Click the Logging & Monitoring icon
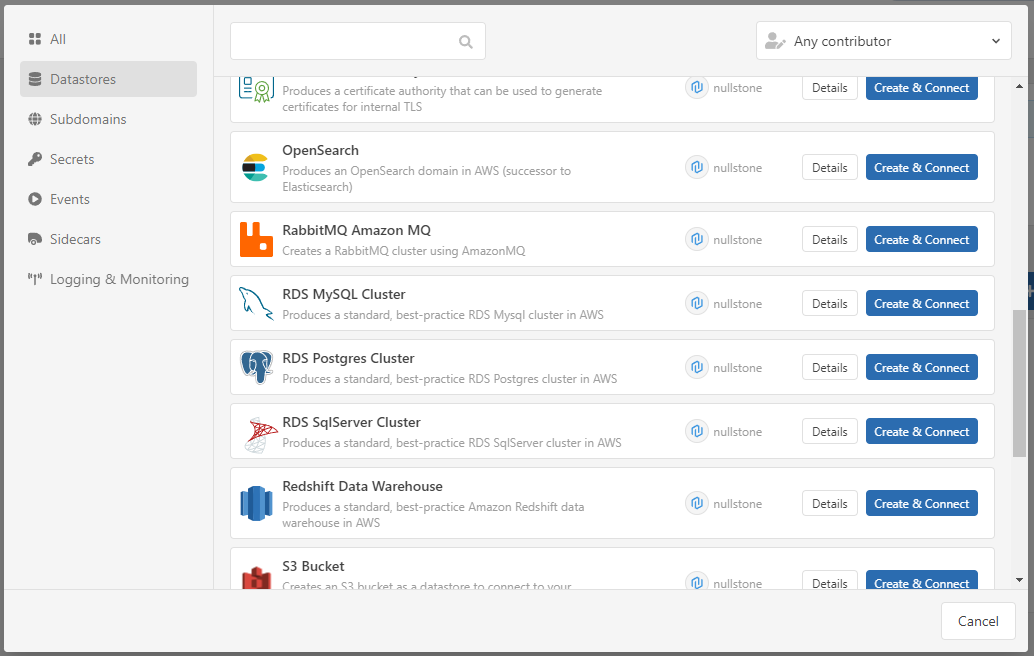The image size is (1034, 656). point(35,280)
